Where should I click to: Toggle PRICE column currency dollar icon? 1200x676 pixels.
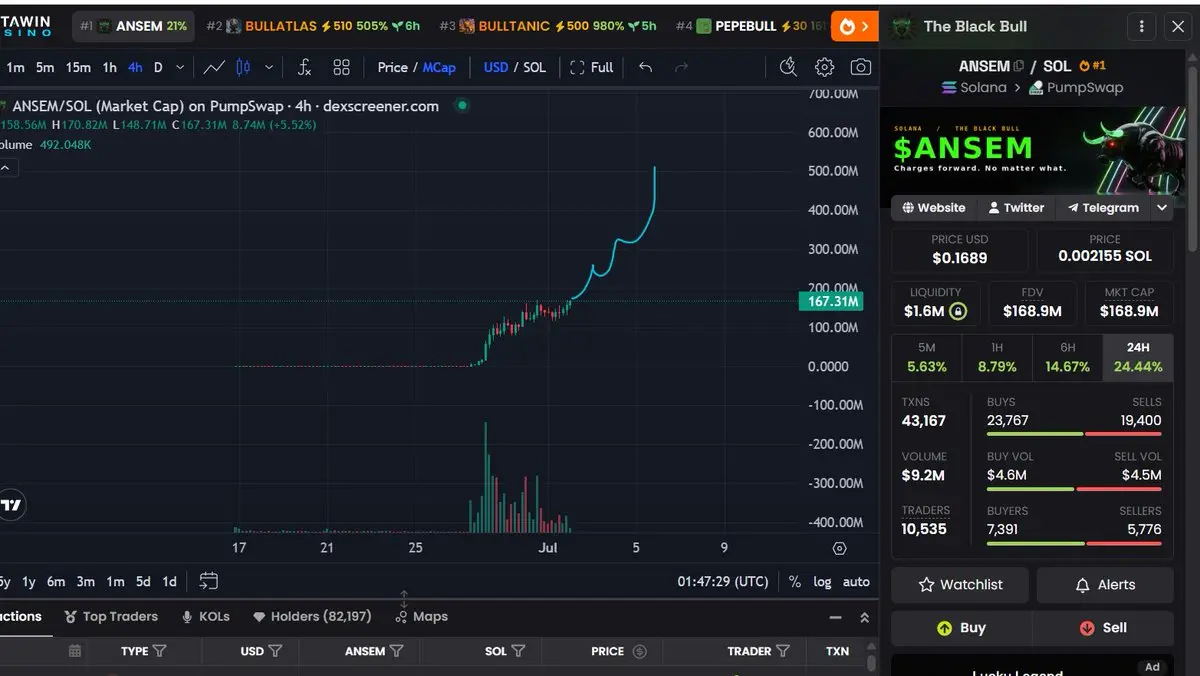(640, 651)
